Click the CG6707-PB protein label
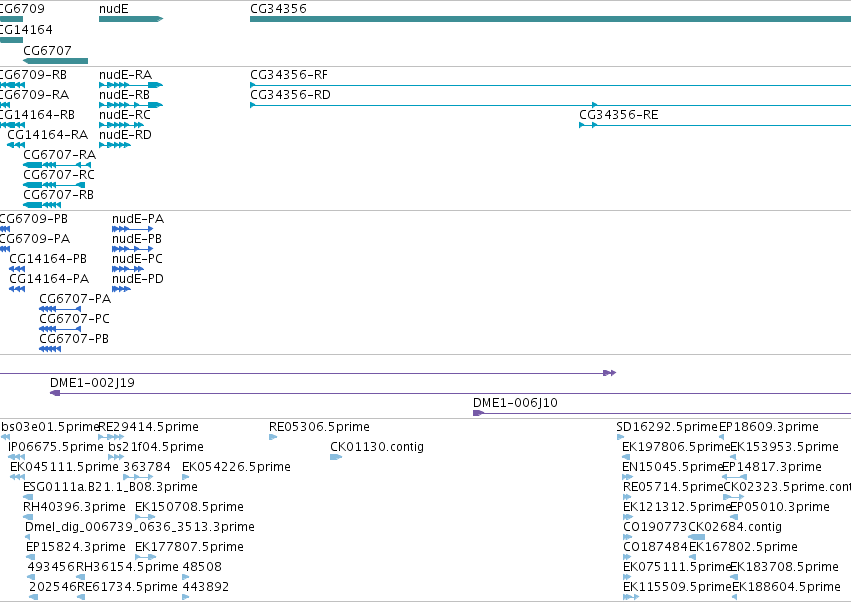Screen dimensions: 851x602 [74, 339]
